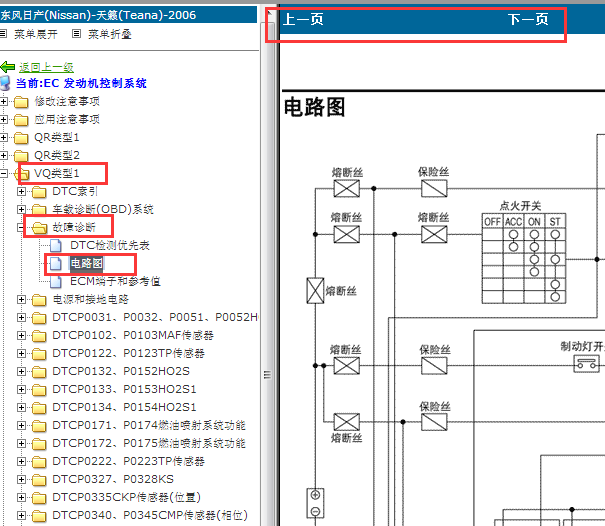Click the DTCP0134、P0154HO2S1 folder icon
605x526 pixels.
click(39, 408)
